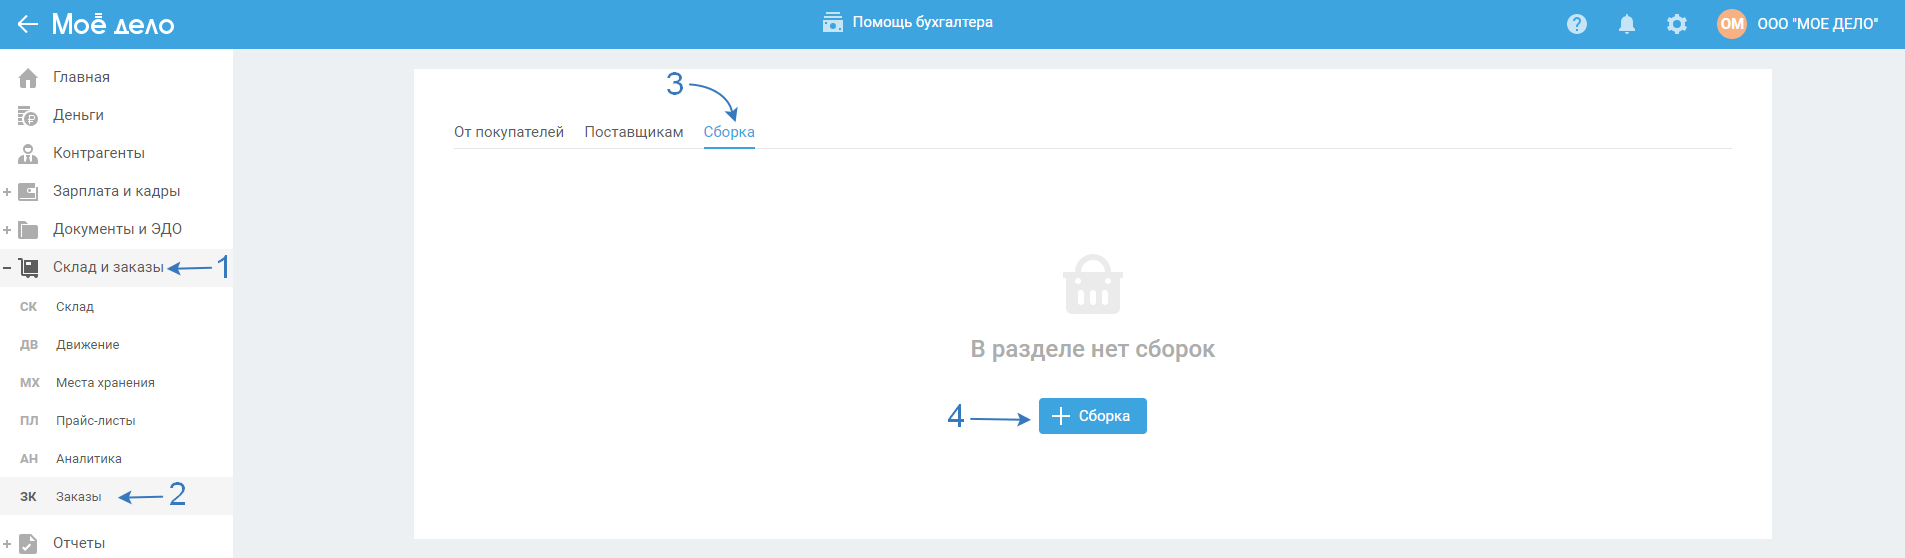
Task: Click the Контрагенты person icon
Action: pos(28,154)
